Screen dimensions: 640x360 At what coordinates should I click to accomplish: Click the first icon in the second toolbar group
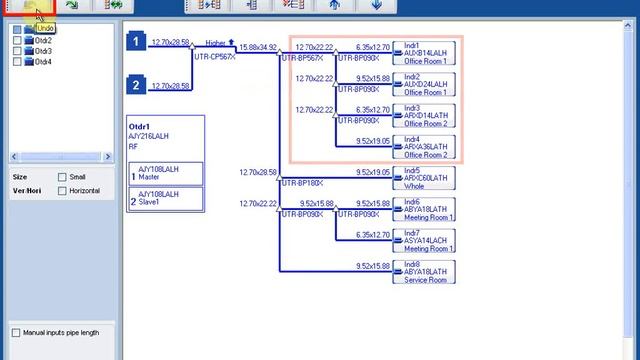[x=209, y=5]
